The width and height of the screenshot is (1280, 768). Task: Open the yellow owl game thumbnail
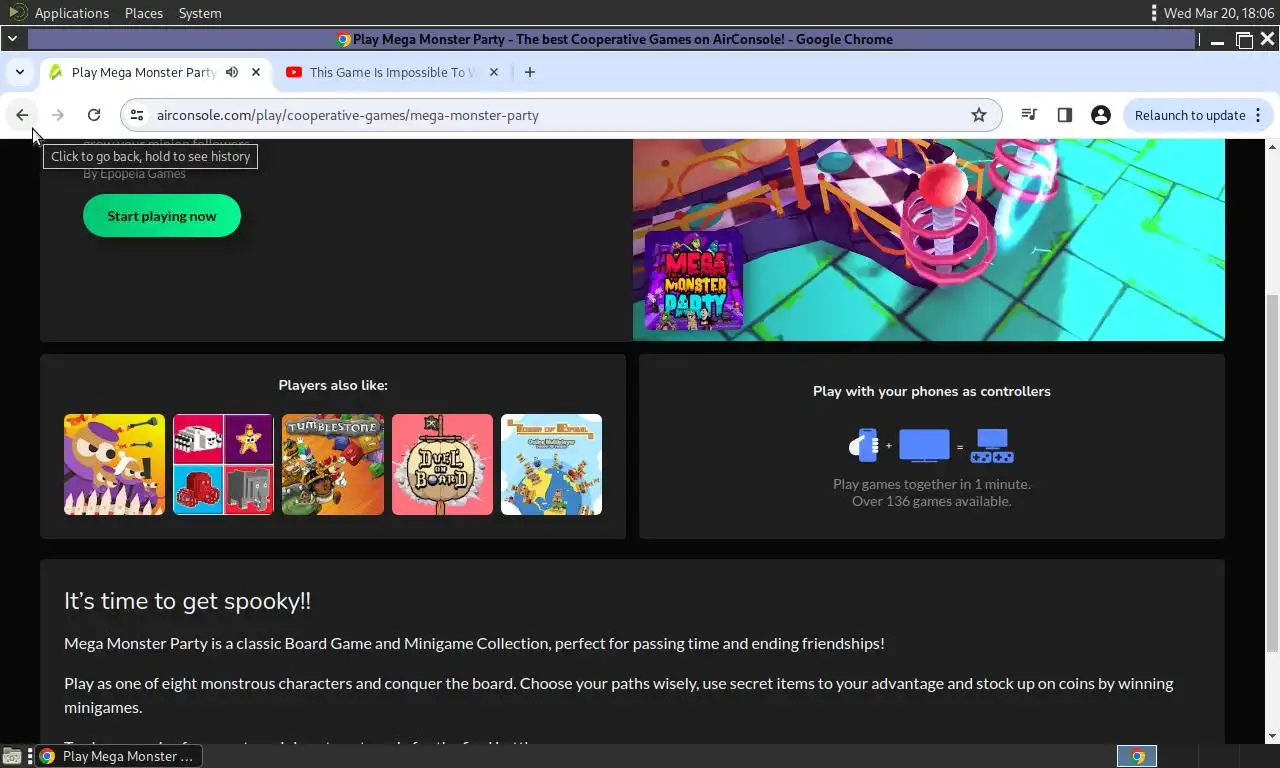pyautogui.click(x=114, y=465)
